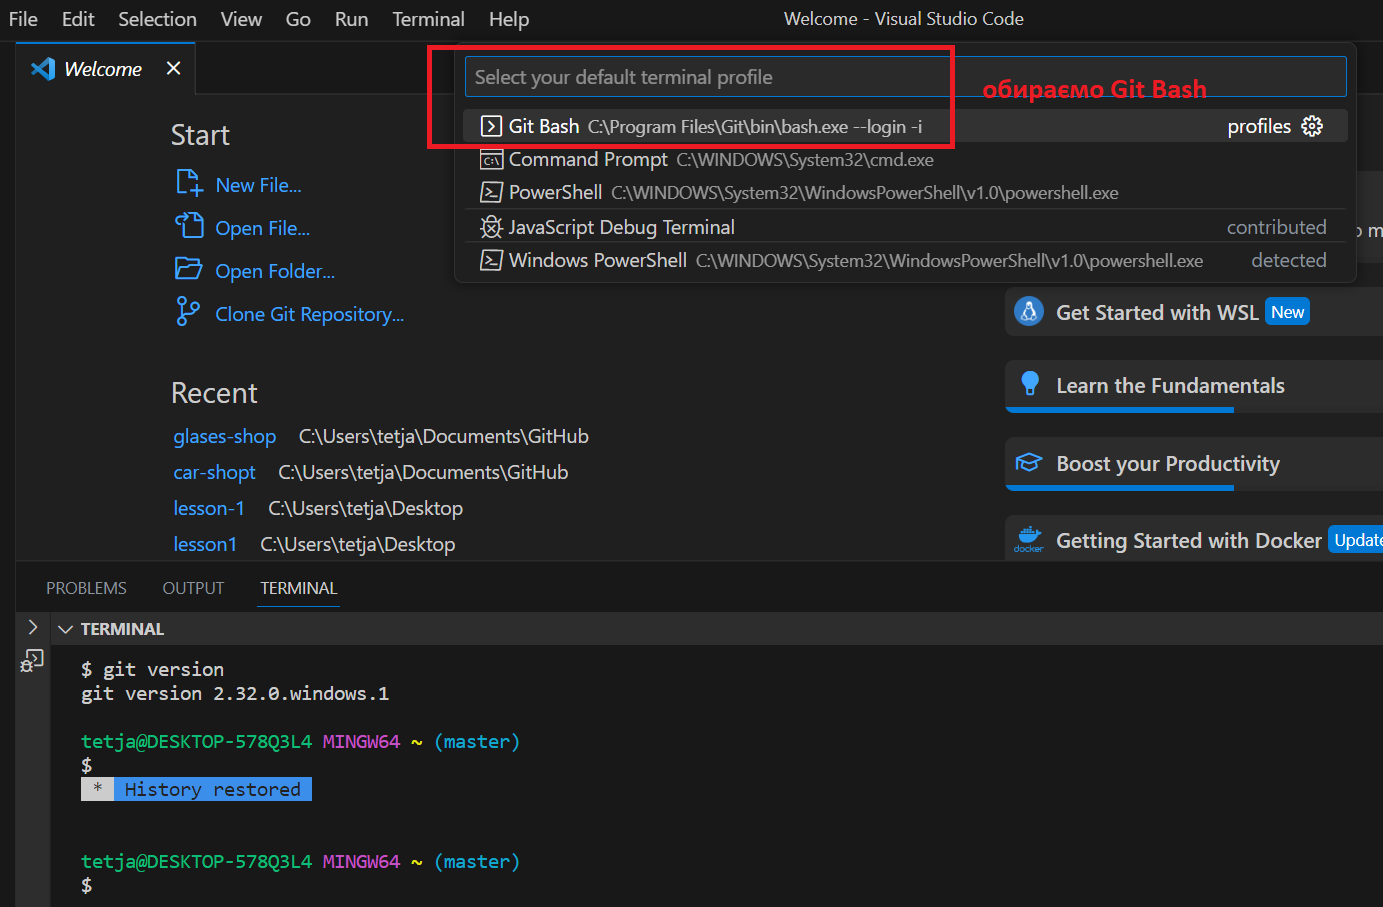Open the File menu

coord(23,19)
